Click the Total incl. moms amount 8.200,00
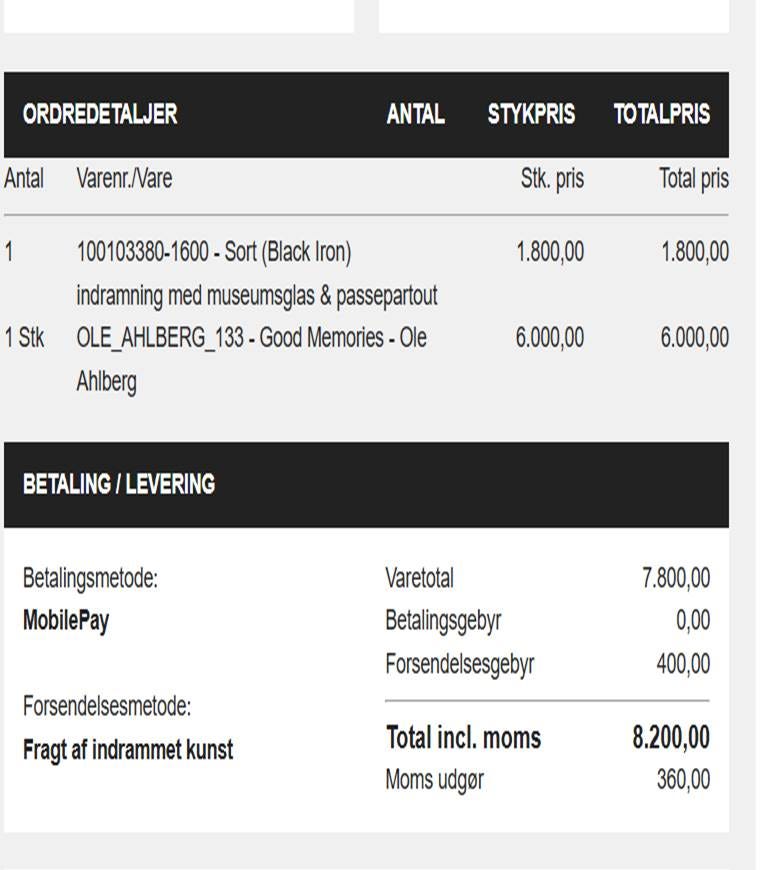The height and width of the screenshot is (870, 766). pos(671,738)
